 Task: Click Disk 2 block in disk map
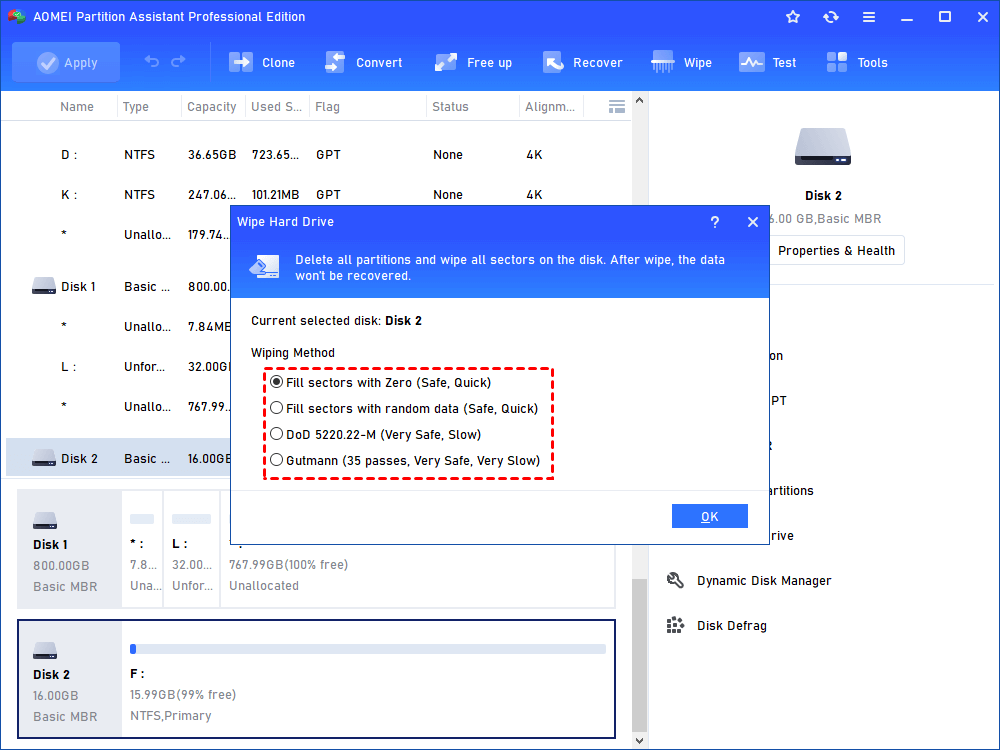[70, 679]
